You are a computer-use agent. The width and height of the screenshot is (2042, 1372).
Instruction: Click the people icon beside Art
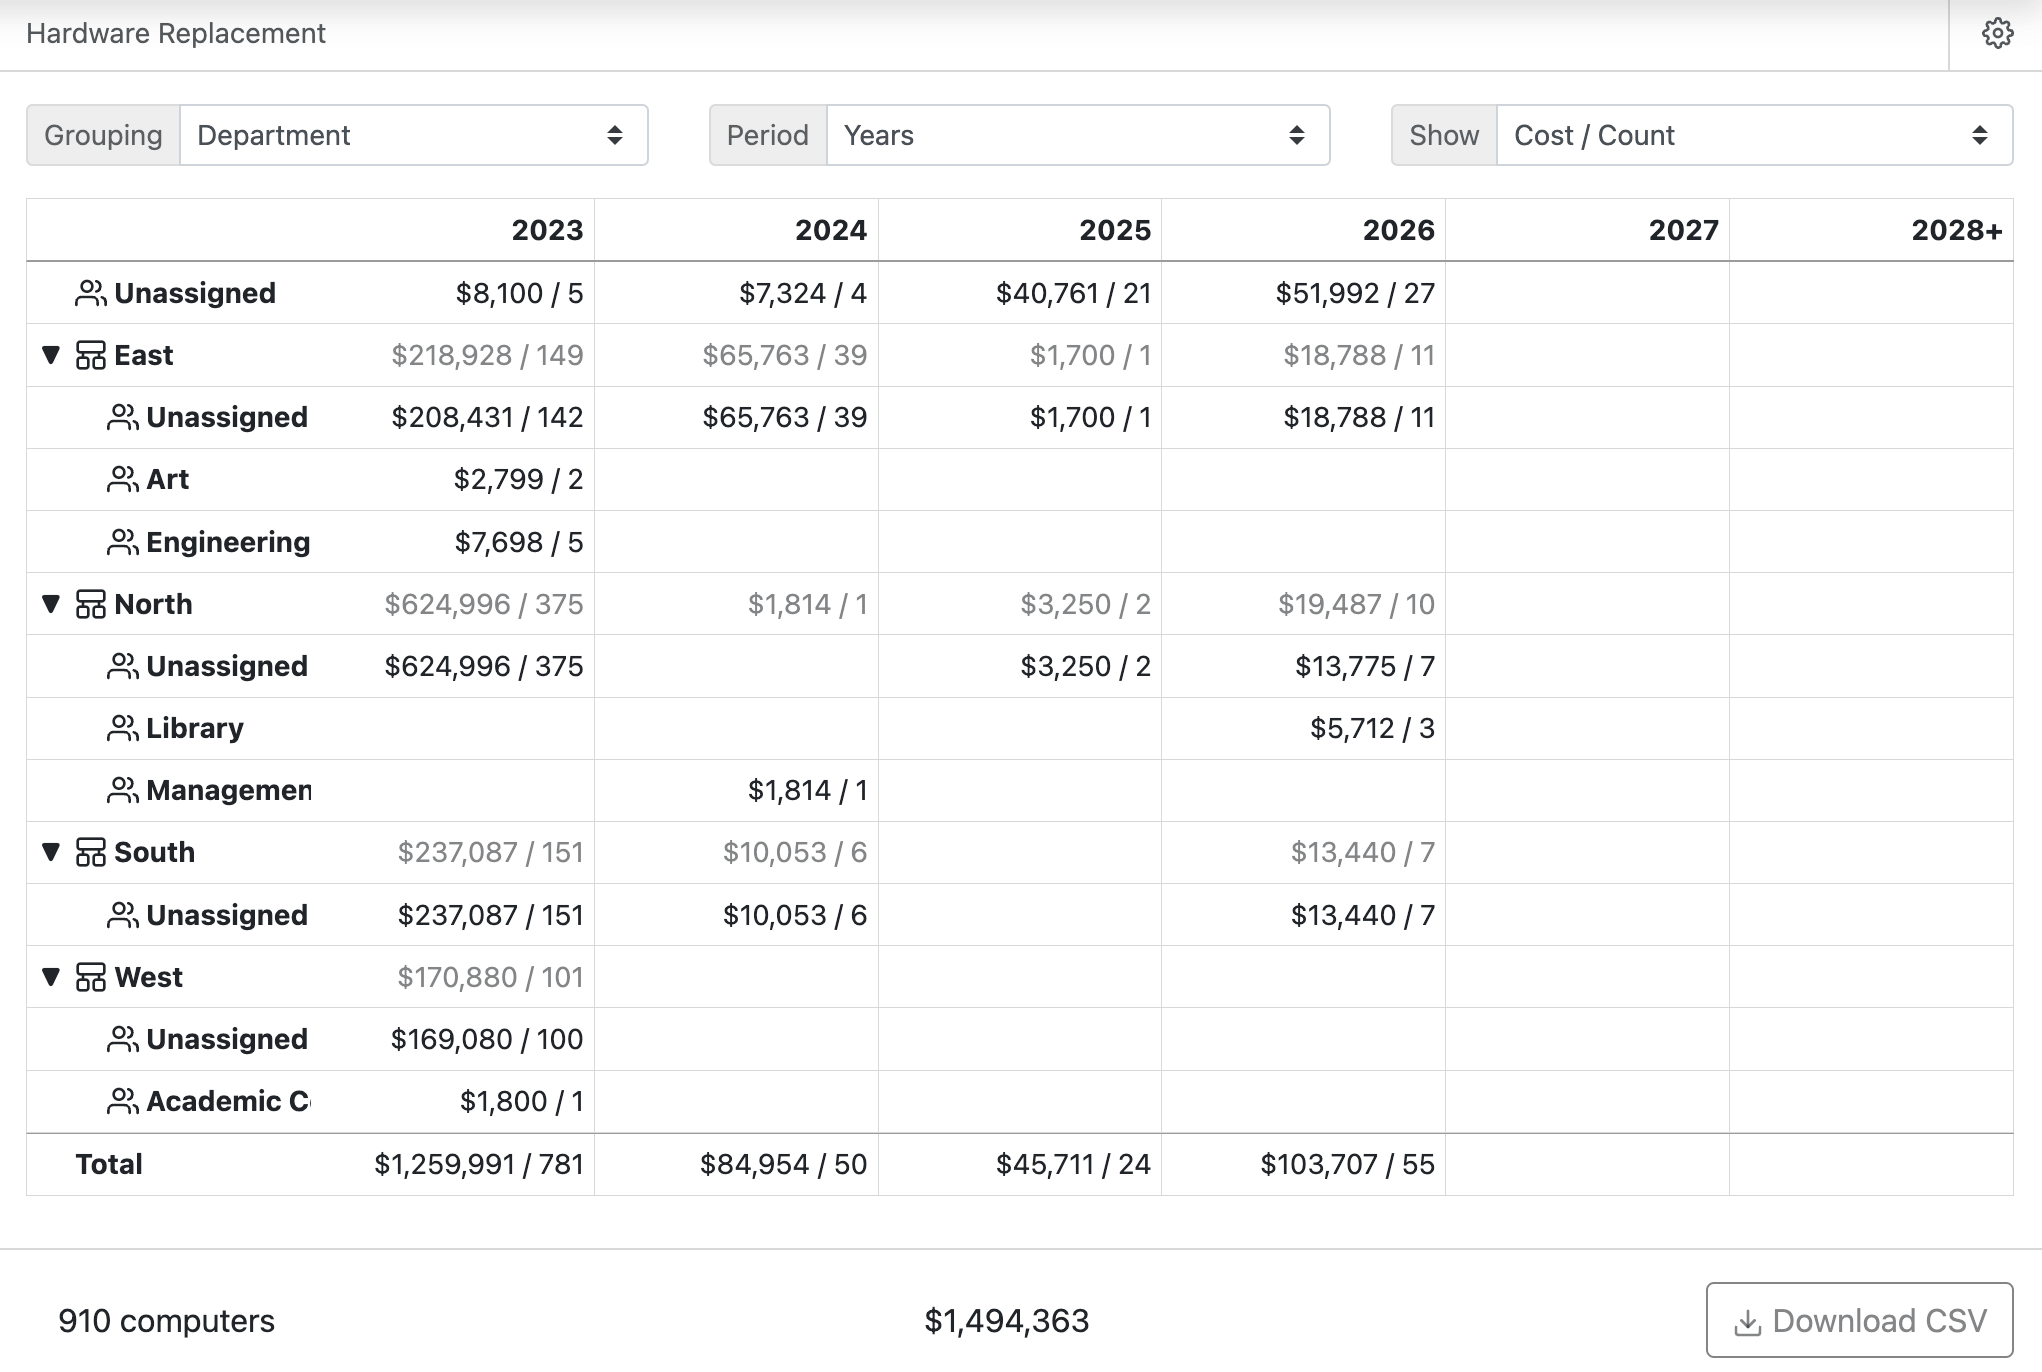(122, 479)
